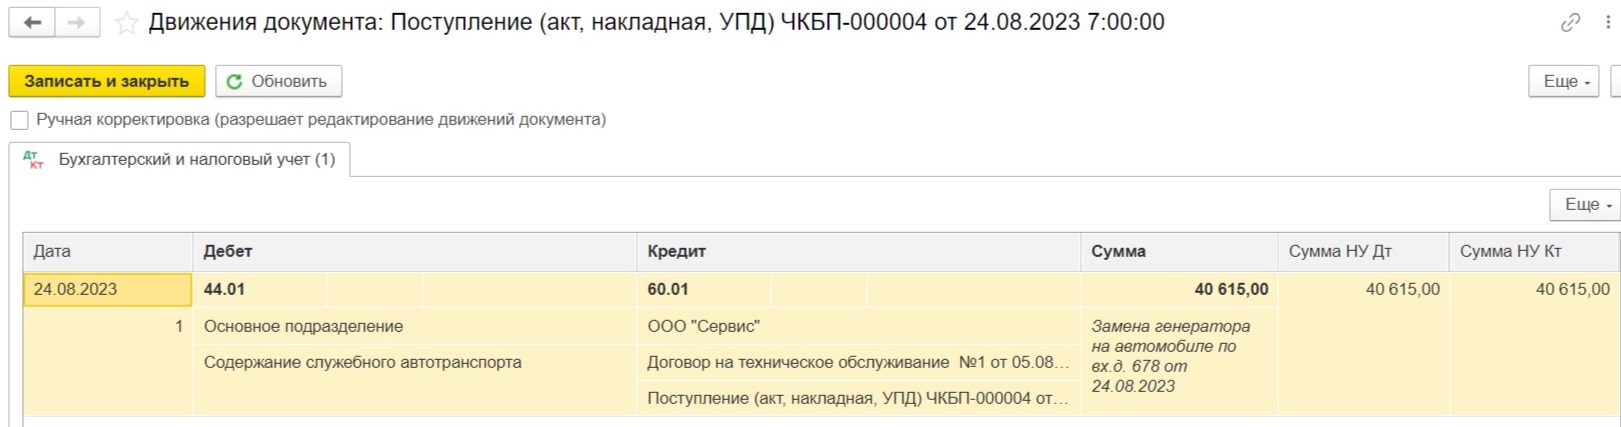1621x427 pixels.
Task: Click Записать и закрыть button
Action: click(107, 82)
